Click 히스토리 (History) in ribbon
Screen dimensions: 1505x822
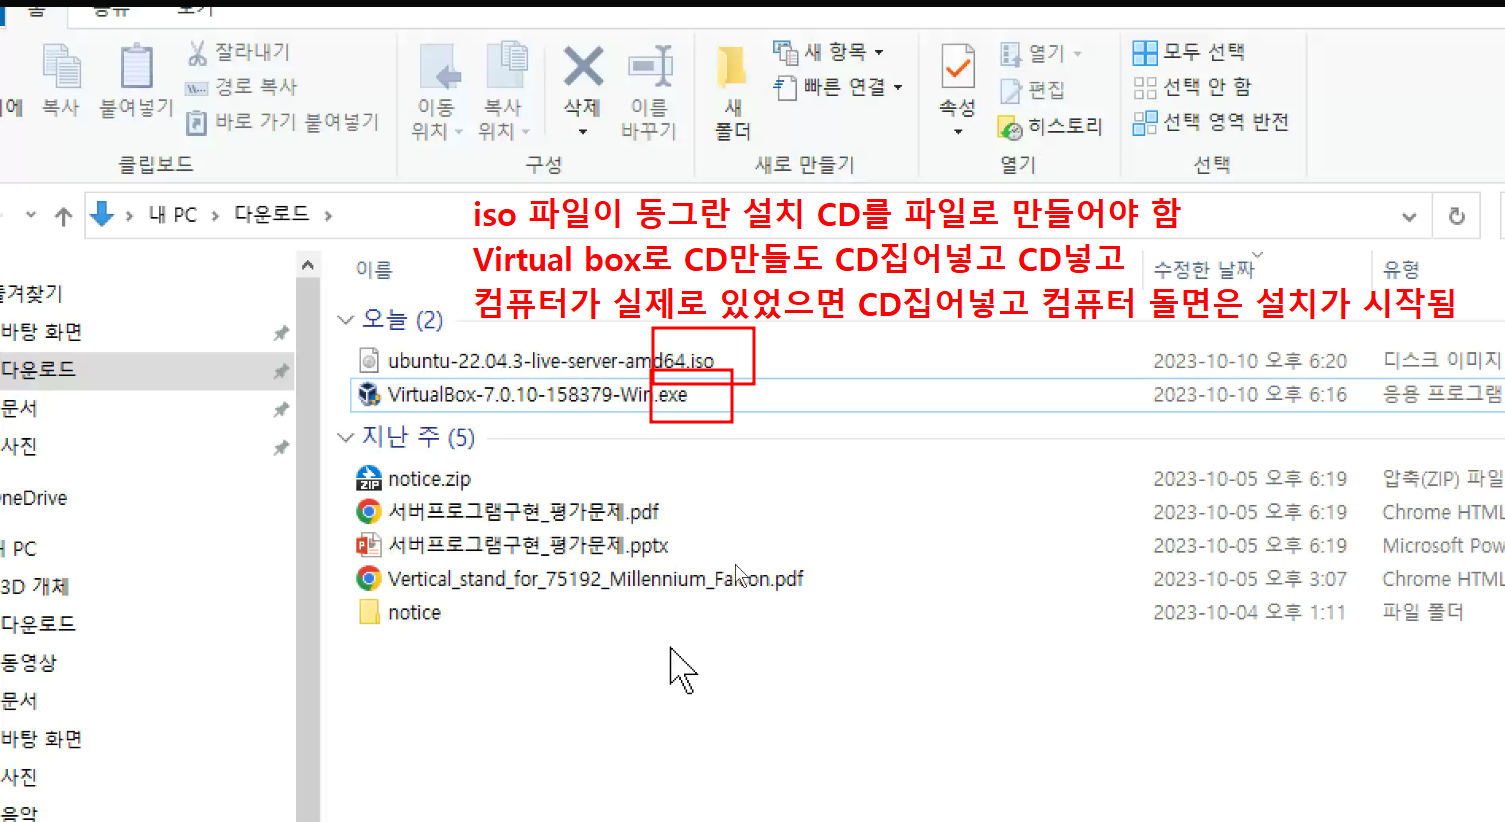pyautogui.click(x=1050, y=126)
